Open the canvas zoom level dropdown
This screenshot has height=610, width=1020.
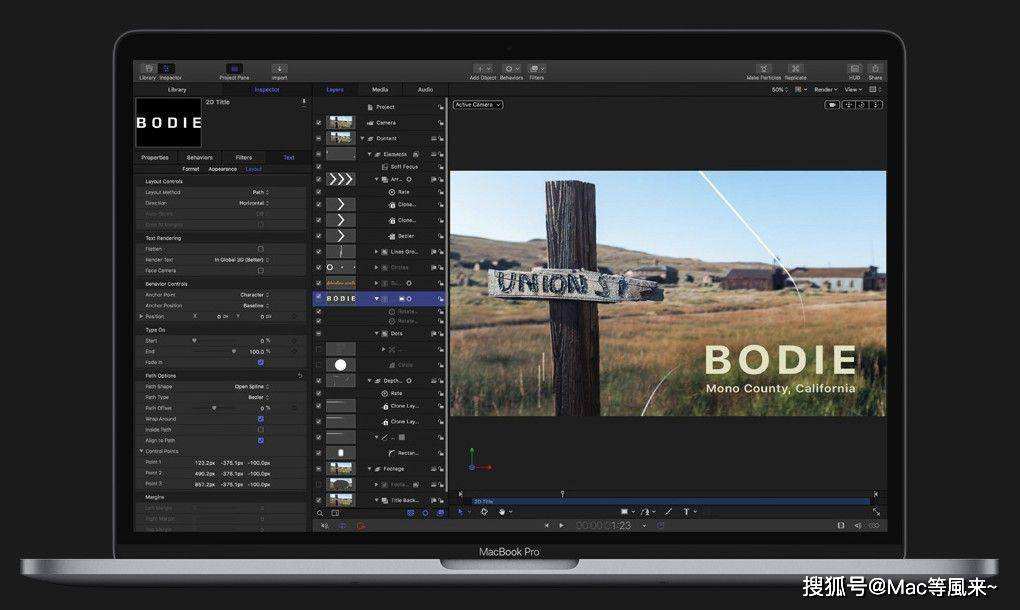click(779, 90)
